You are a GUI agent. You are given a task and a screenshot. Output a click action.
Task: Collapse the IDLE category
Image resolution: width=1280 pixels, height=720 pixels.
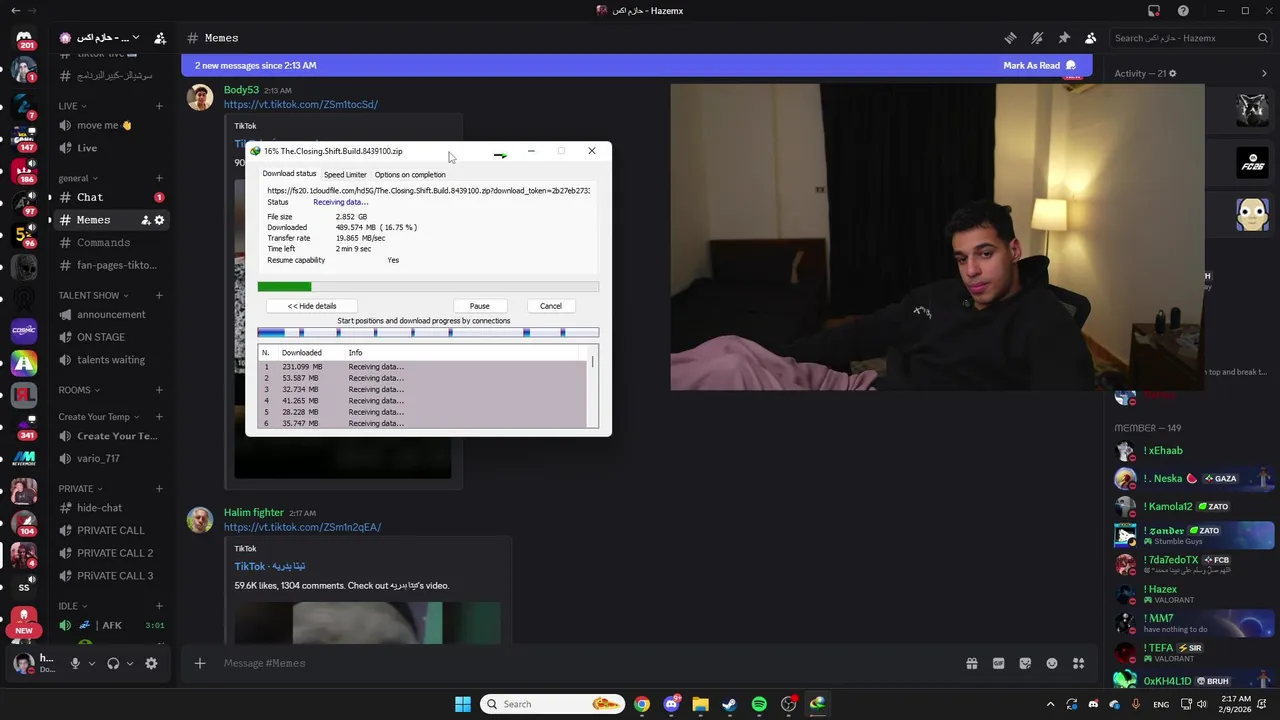[x=73, y=606]
